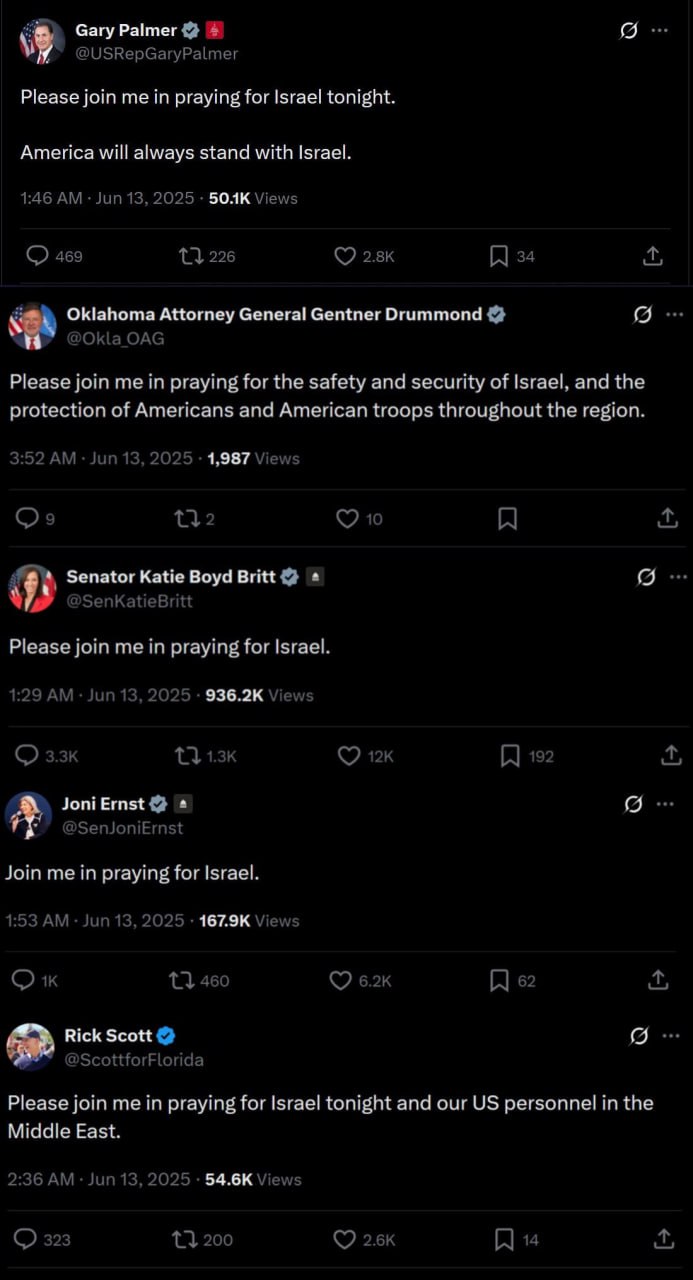
Task: Share Senator Katie Boyd Britt's post
Action: 671,756
